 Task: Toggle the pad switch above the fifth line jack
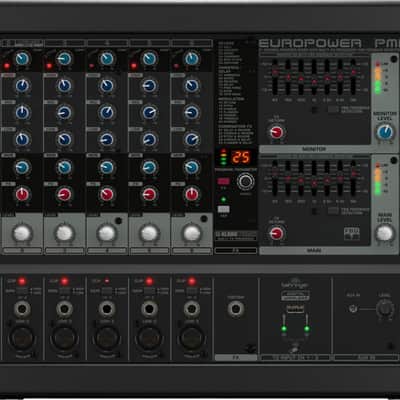coord(192,291)
